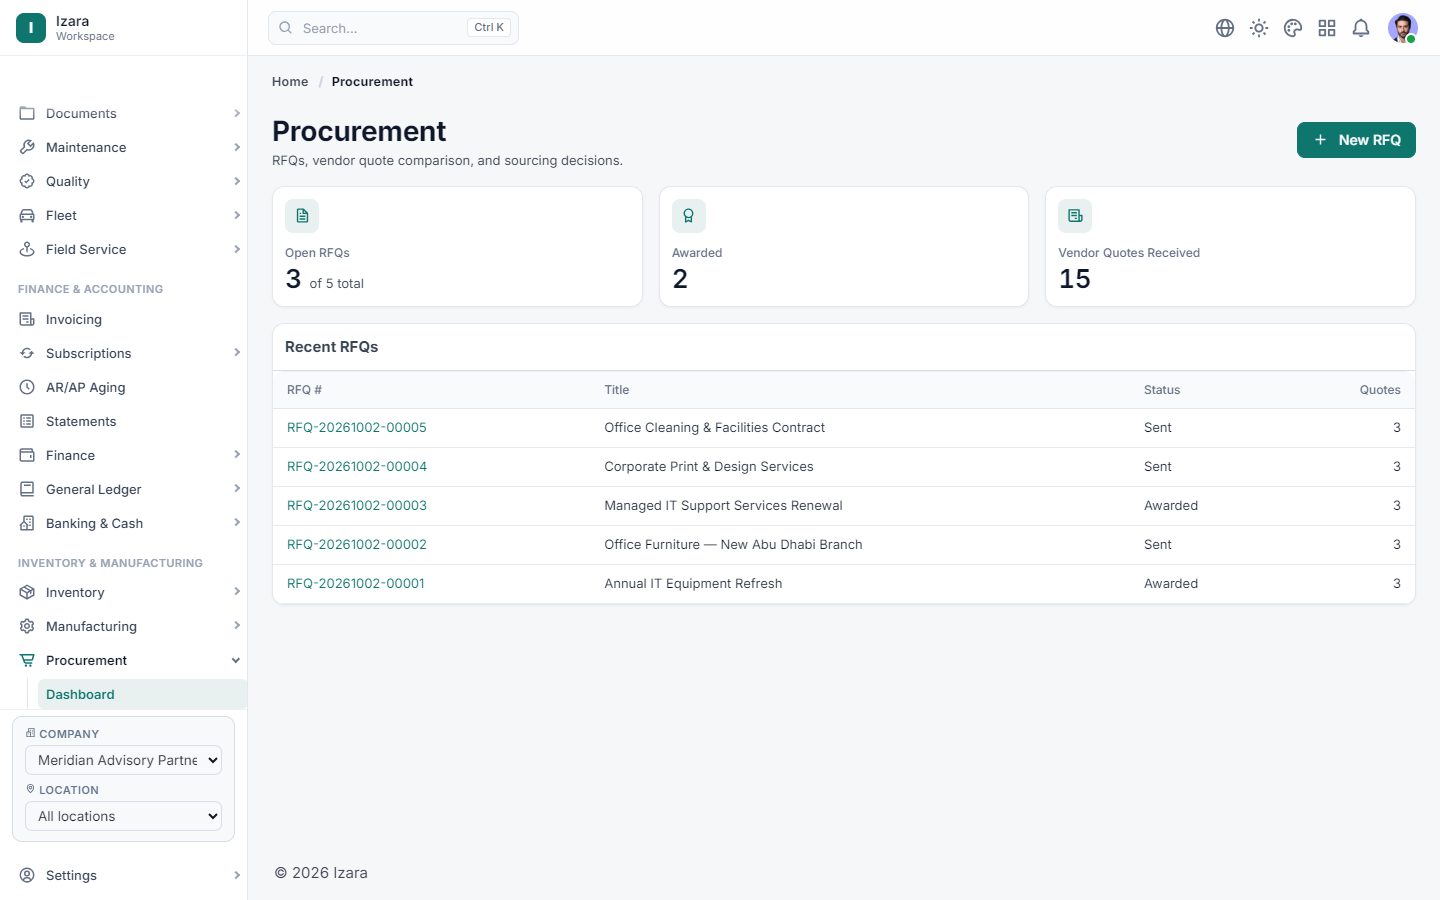
Task: Expand the Settings chevron
Action: coord(237,875)
